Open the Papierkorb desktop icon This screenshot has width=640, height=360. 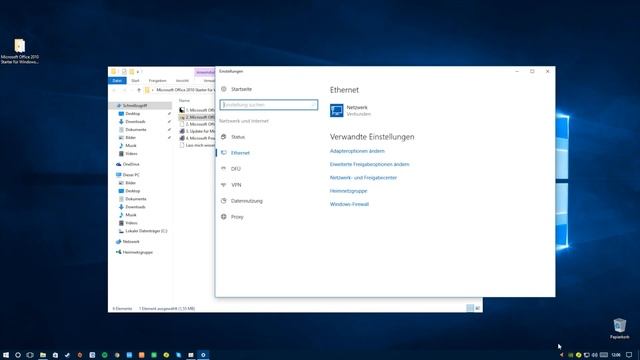click(620, 329)
